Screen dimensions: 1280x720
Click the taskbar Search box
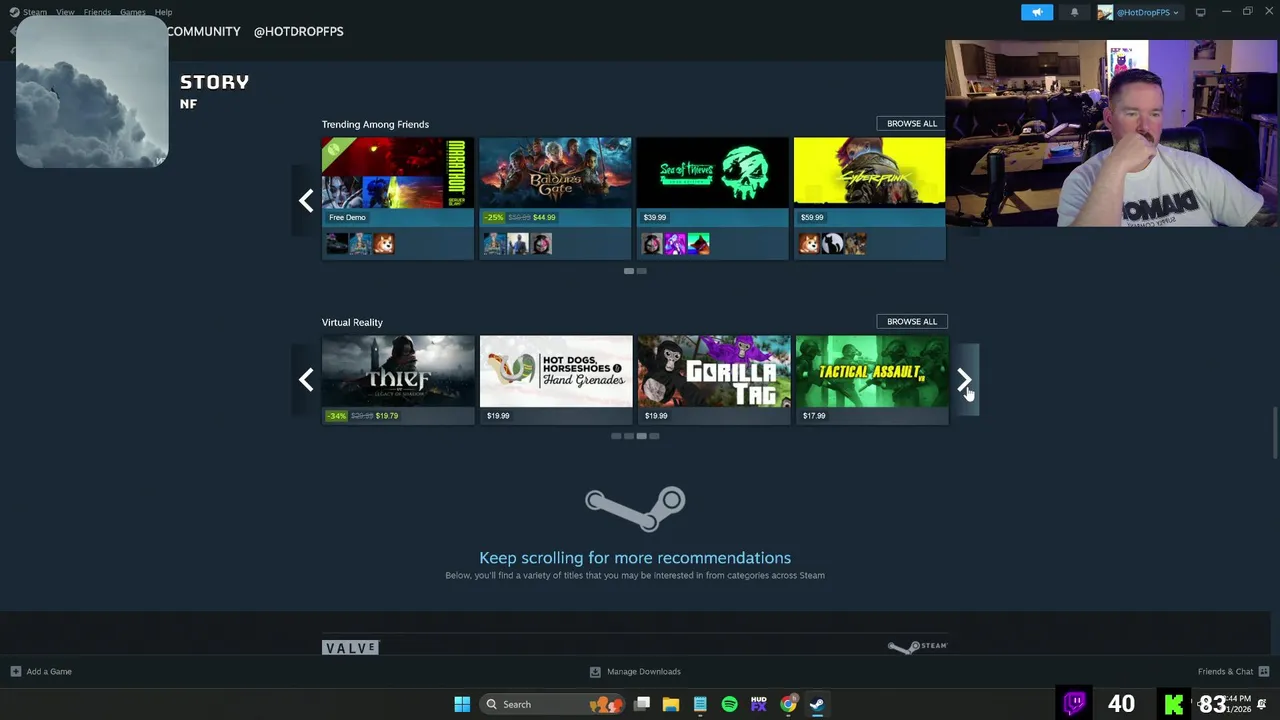(x=551, y=704)
